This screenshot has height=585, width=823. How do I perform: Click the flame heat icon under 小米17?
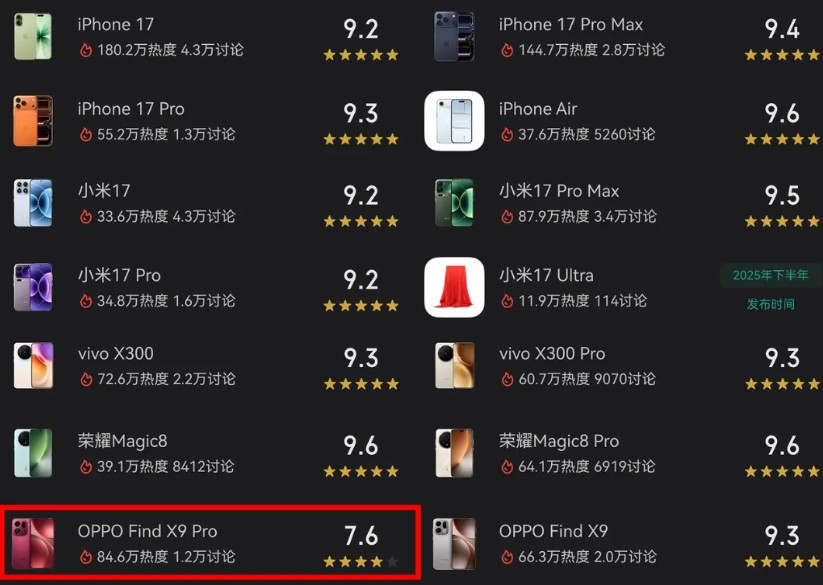coord(86,216)
